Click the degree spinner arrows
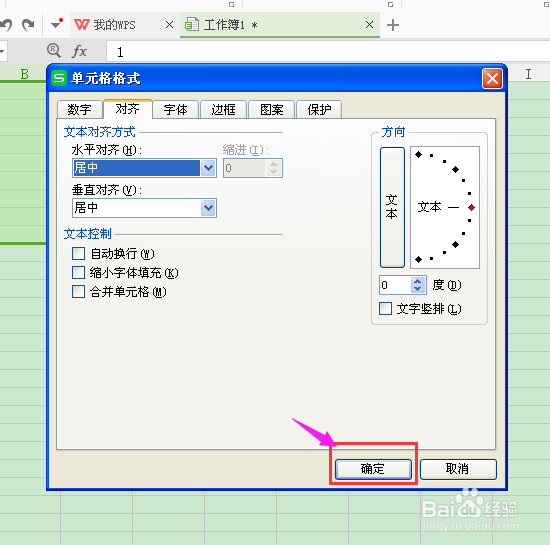Screen dimensions: 550x545 coord(417,285)
